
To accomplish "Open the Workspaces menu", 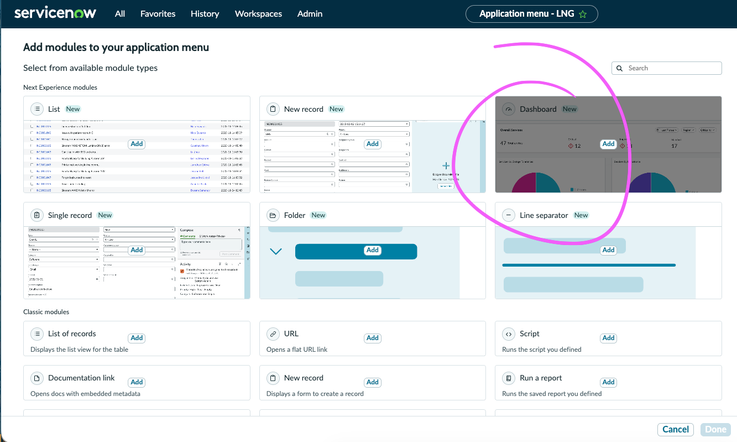I will pos(258,14).
